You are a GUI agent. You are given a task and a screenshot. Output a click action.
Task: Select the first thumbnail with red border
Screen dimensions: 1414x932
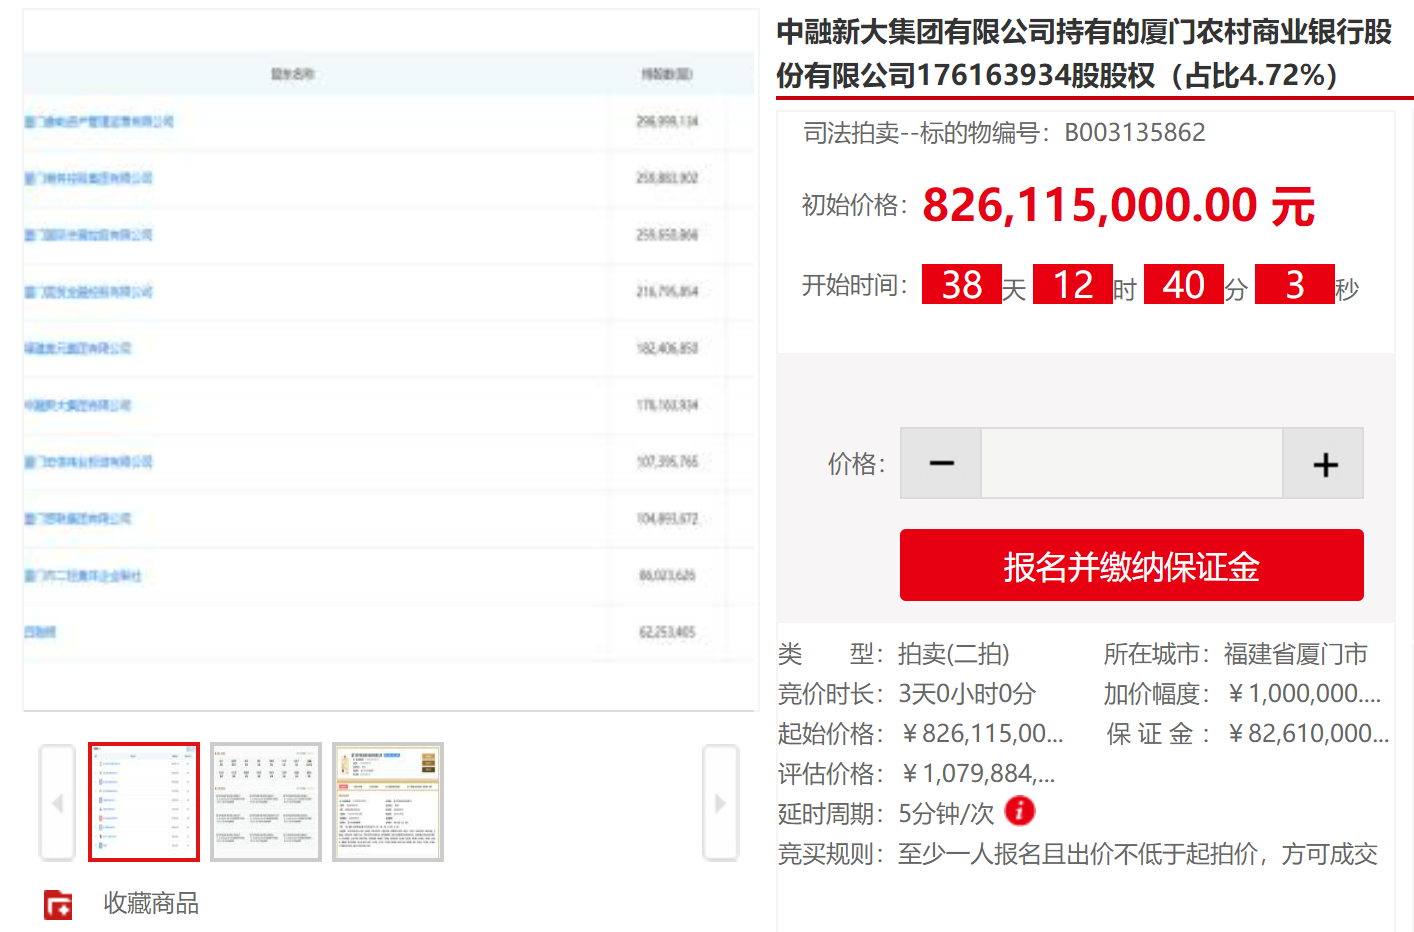(144, 802)
